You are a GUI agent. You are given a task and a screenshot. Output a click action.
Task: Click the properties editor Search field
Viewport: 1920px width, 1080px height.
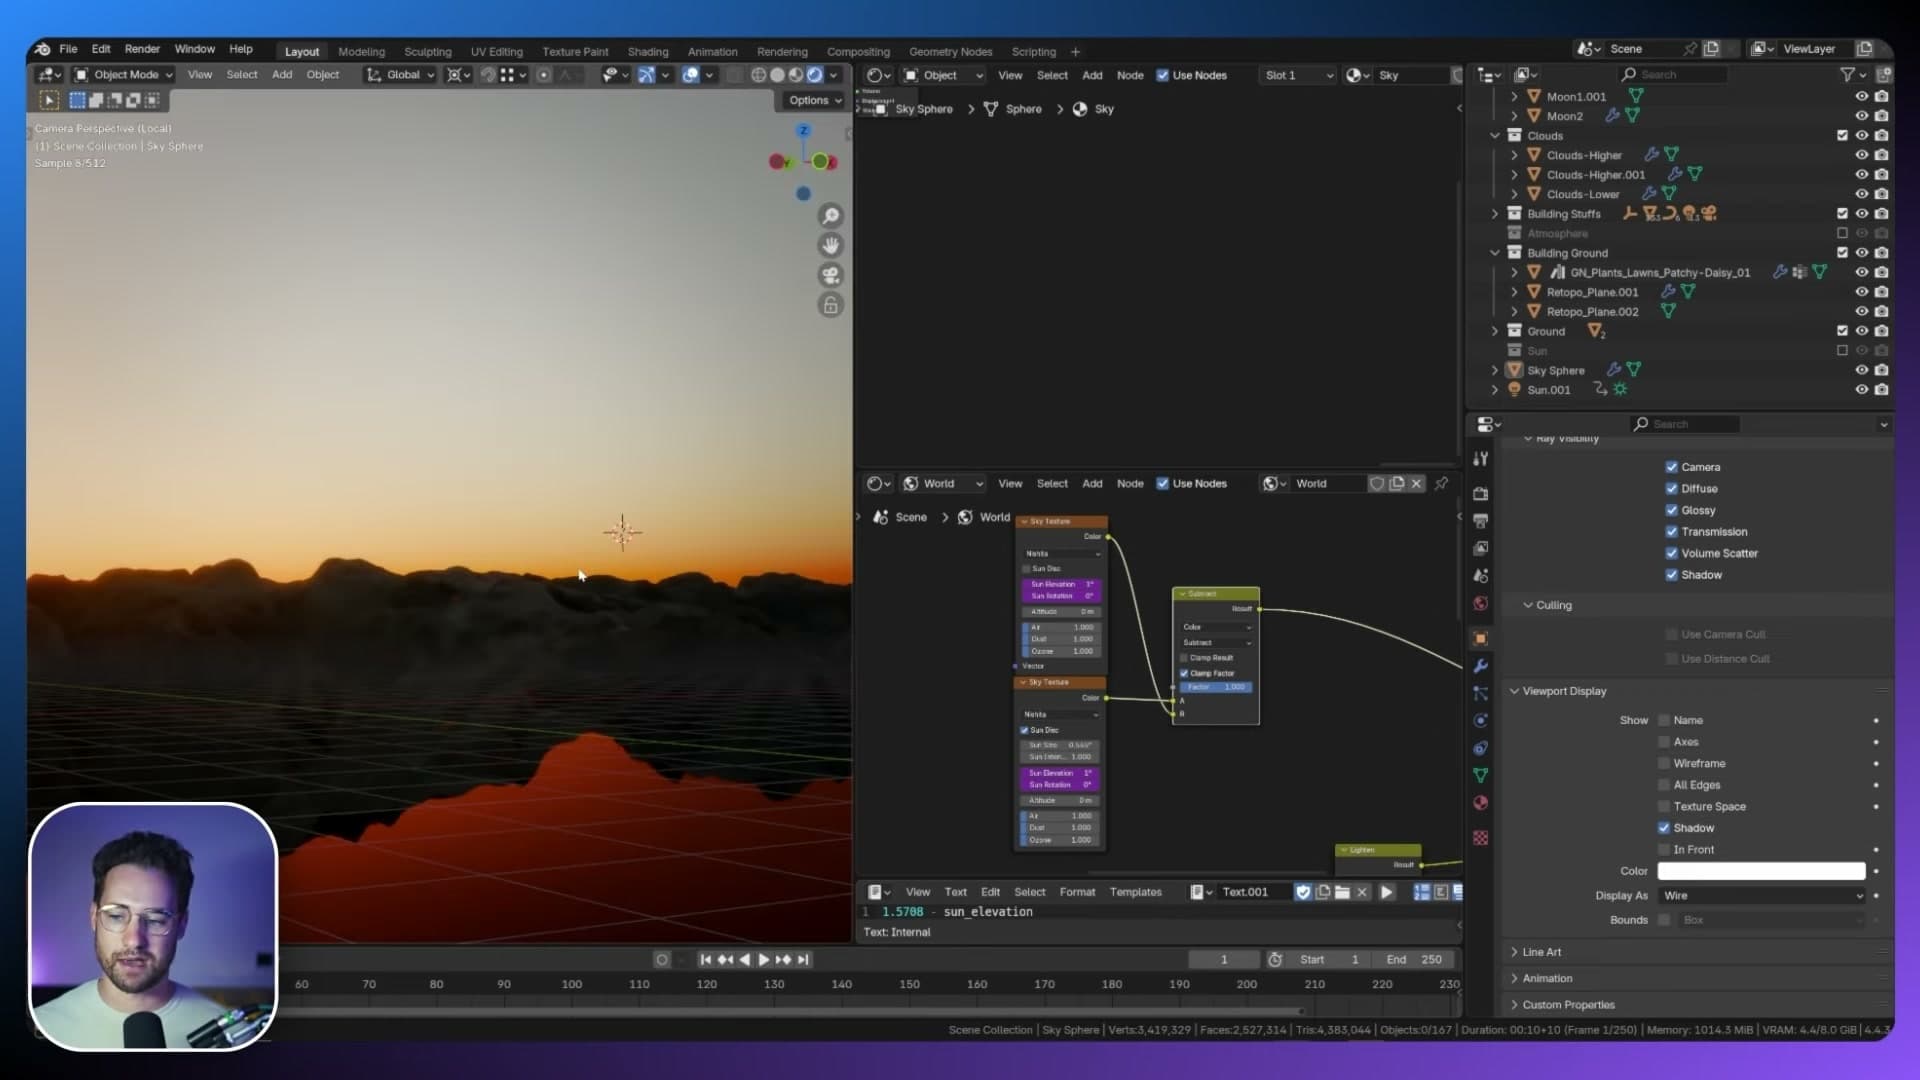tap(1685, 424)
